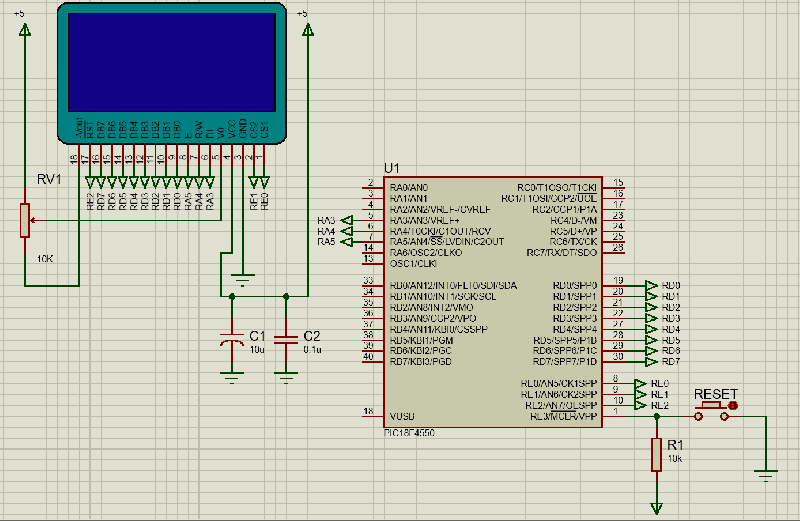Viewport: 800px width, 521px height.
Task: Click the RC7/RX/DT/SDO pin name
Action: pos(561,253)
